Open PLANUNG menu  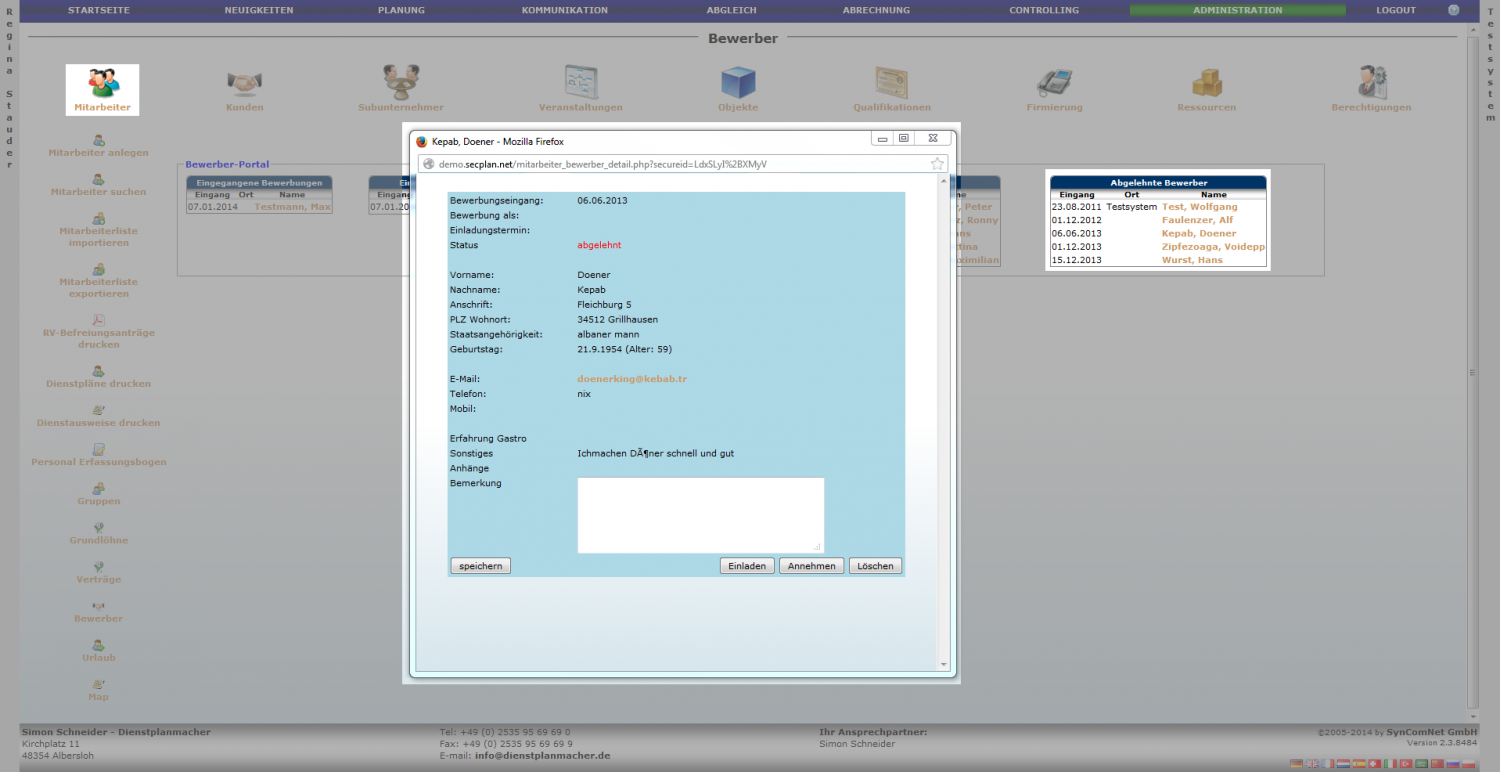401,10
